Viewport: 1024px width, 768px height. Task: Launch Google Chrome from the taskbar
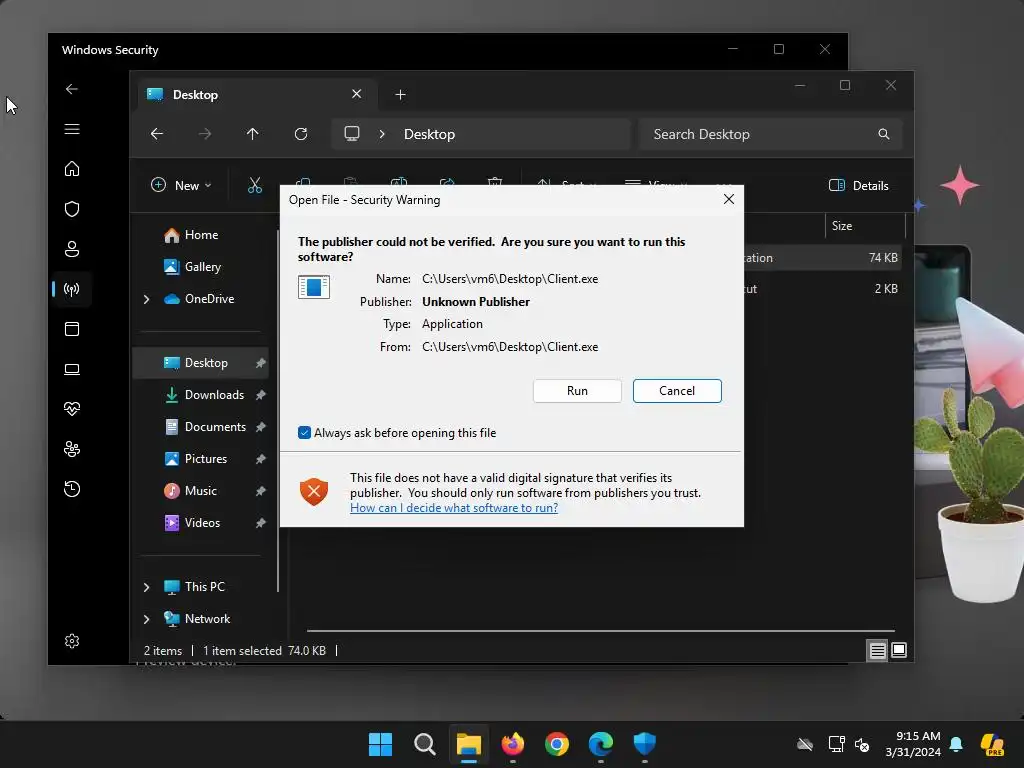click(556, 744)
